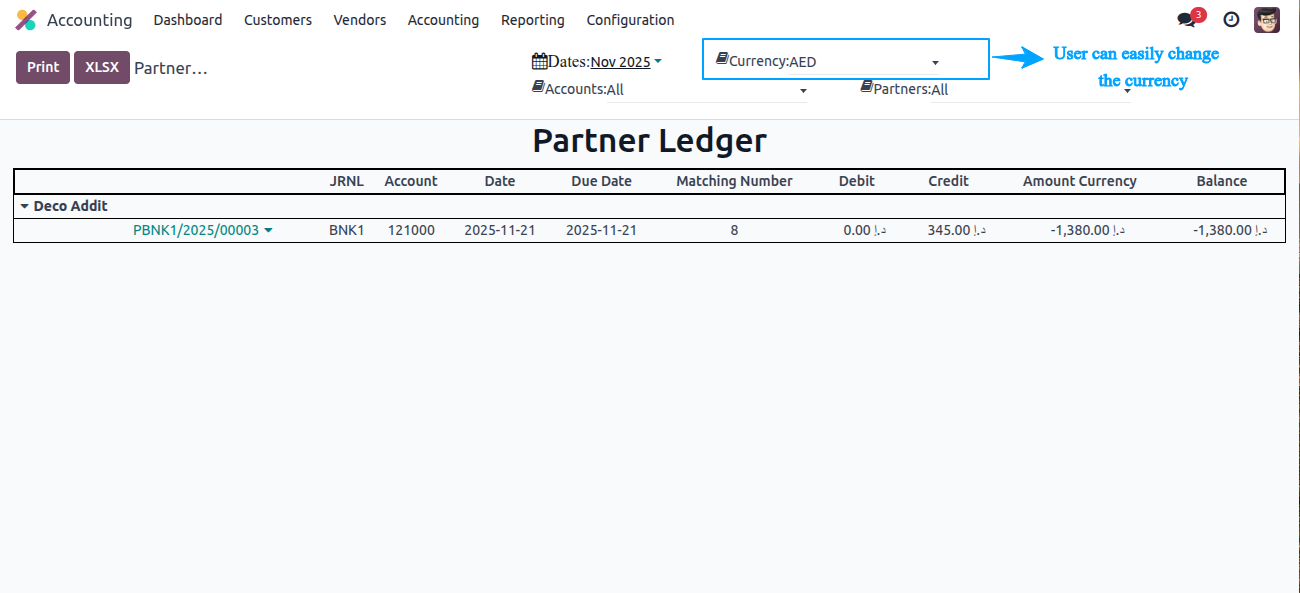
Task: Select the matching number 8 cell
Action: pyautogui.click(x=734, y=230)
